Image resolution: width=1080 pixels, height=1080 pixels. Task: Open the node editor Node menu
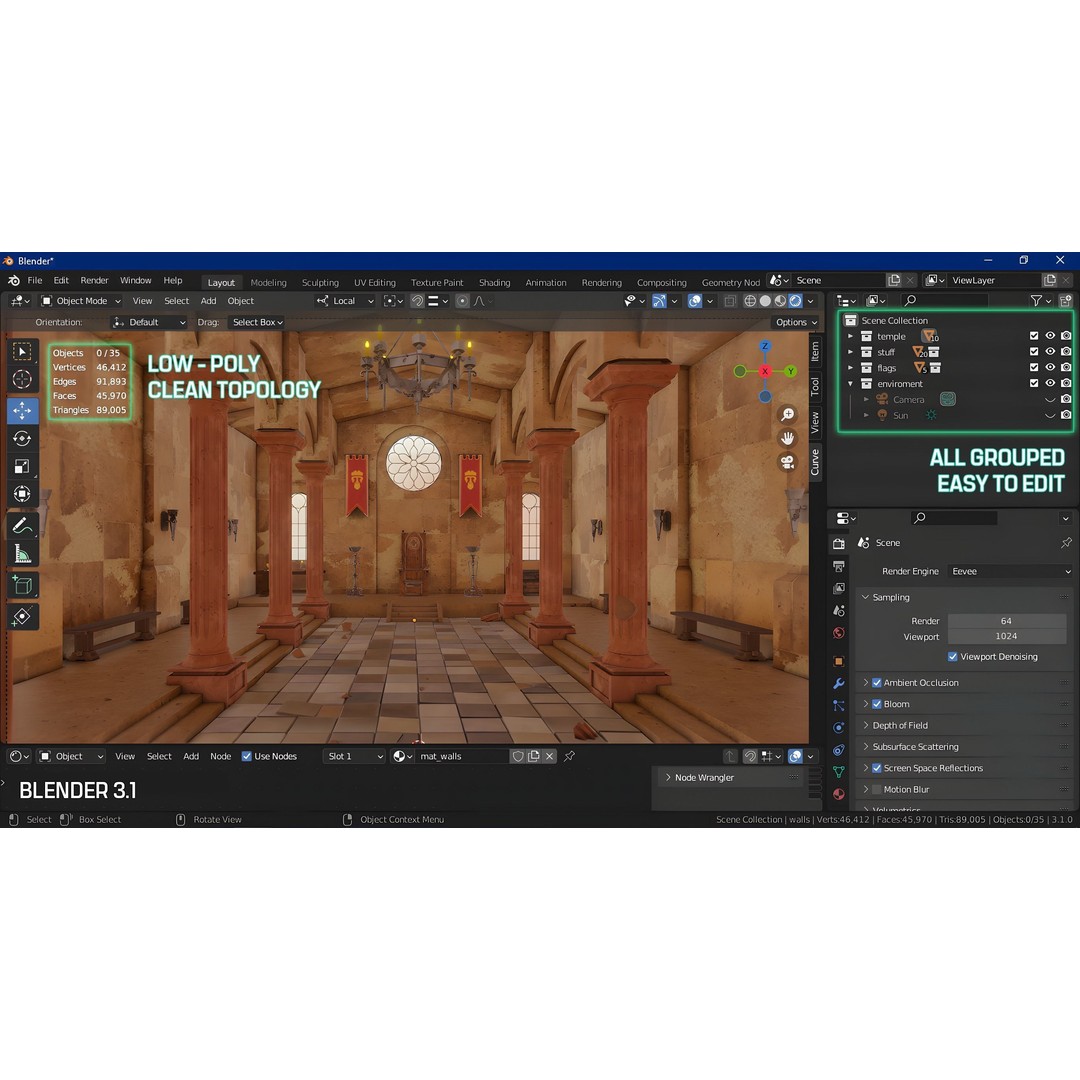click(x=220, y=756)
